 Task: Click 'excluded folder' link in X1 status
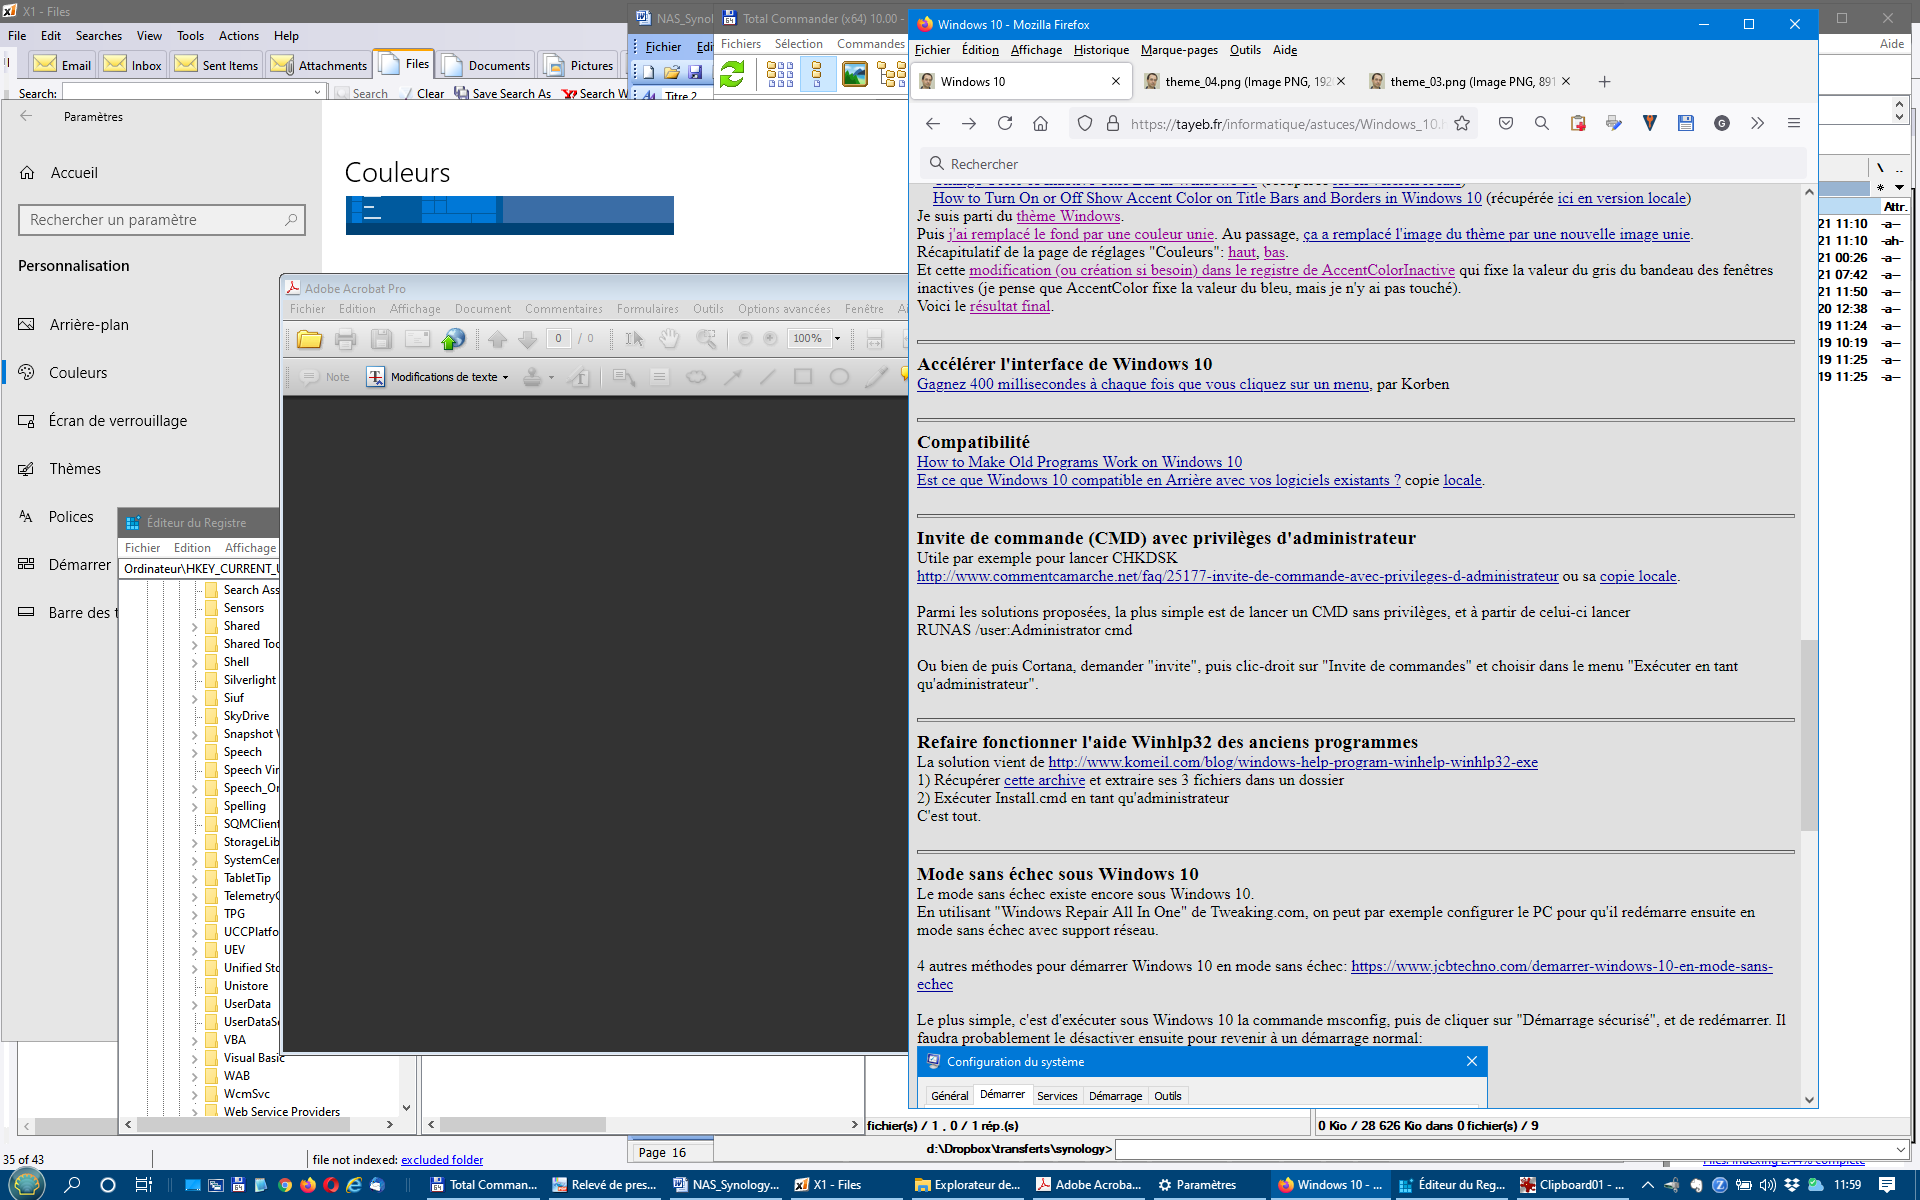click(x=442, y=1160)
